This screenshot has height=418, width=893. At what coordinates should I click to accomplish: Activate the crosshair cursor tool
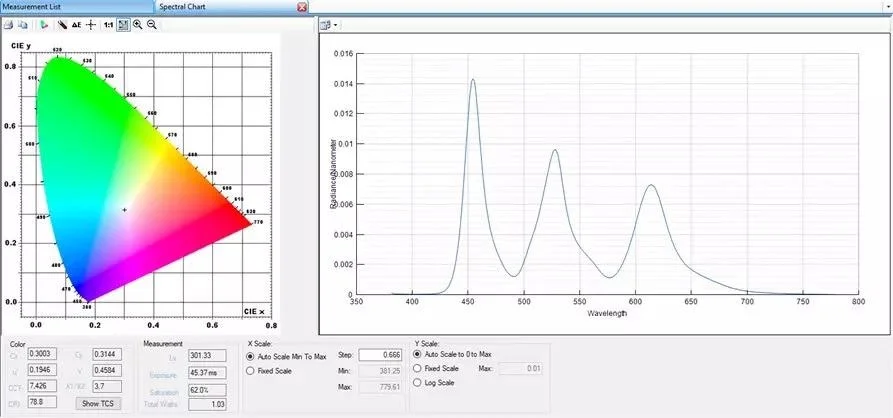pos(91,25)
